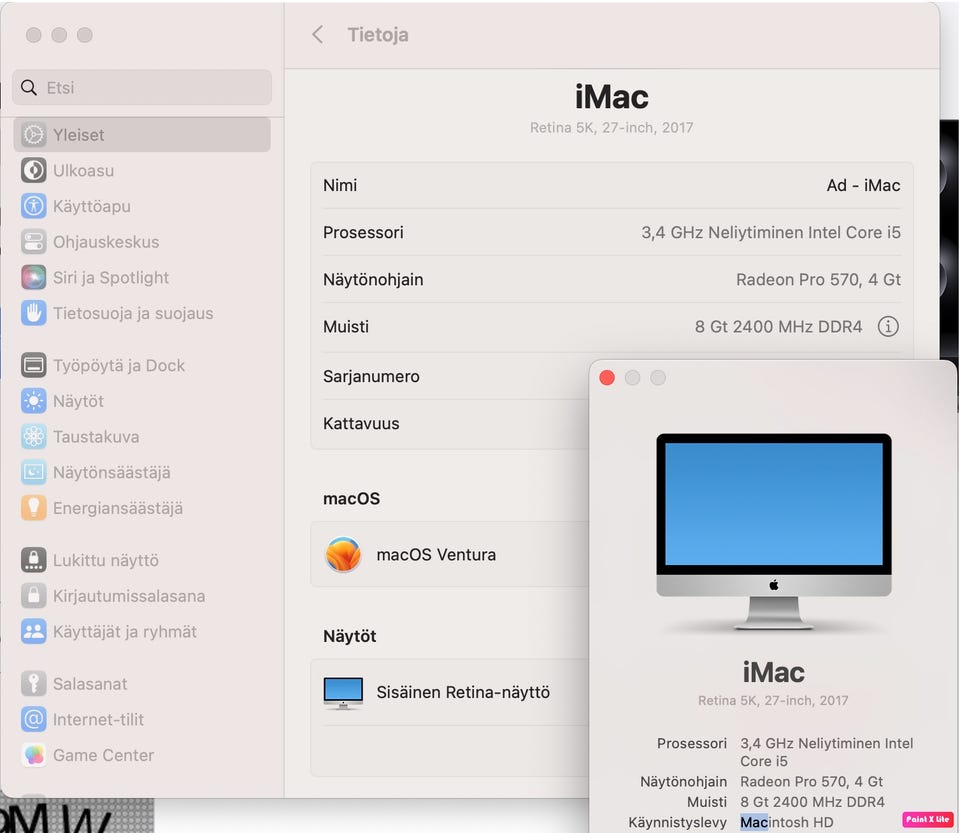Open Energiansäästäjä settings label
The width and height of the screenshot is (960, 833).
[118, 508]
